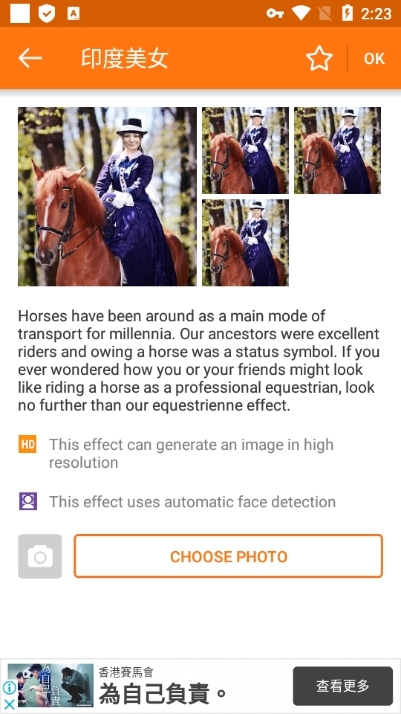Tap the 印度美女 title text

(125, 58)
